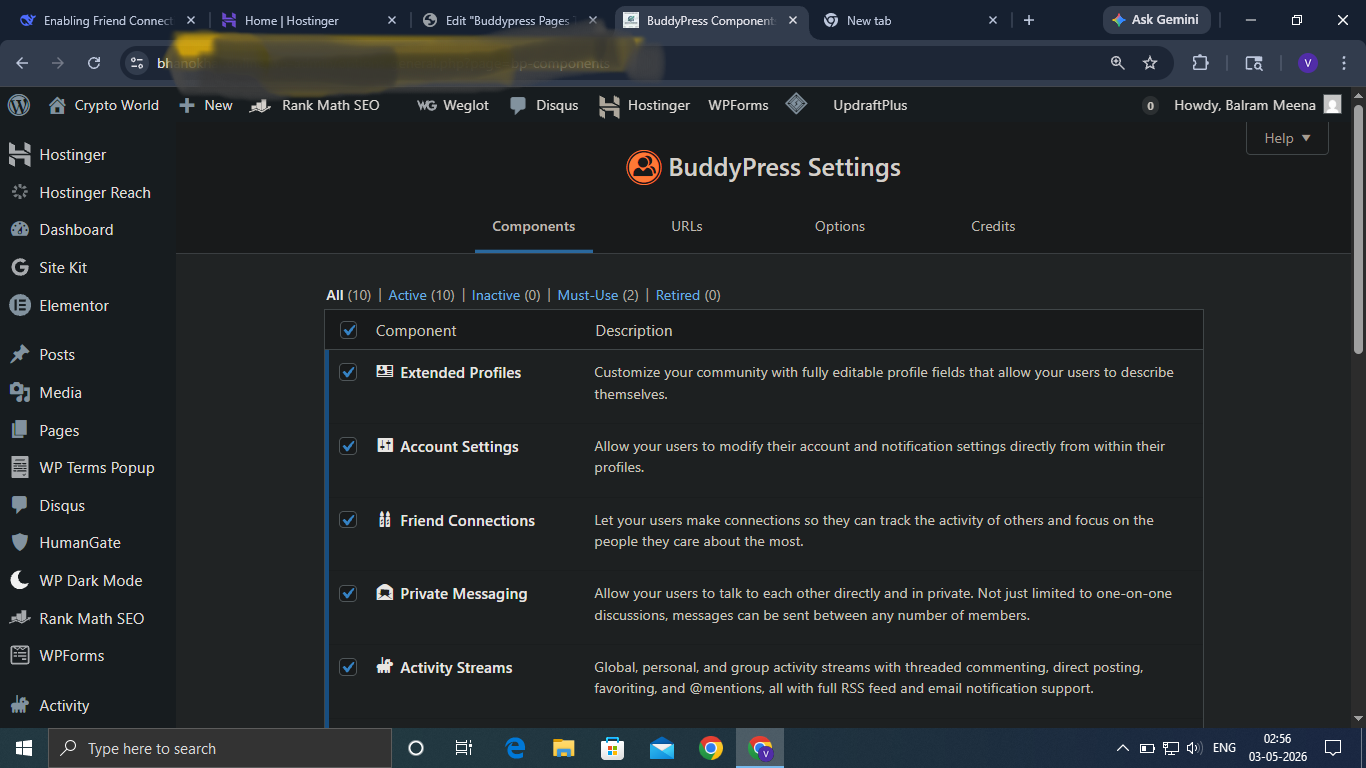Open UpdraftPlus in admin bar
Viewport: 1366px width, 768px height.
[x=870, y=105]
